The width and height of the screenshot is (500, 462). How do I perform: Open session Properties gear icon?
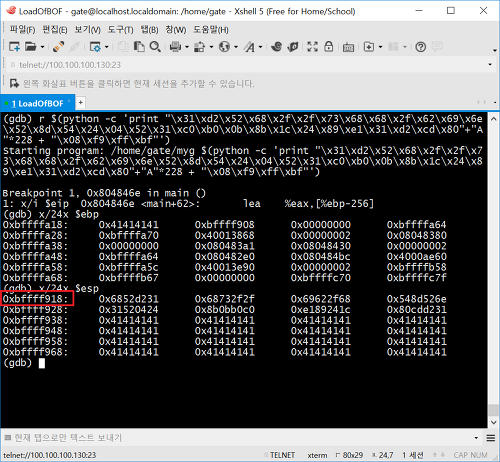95,47
